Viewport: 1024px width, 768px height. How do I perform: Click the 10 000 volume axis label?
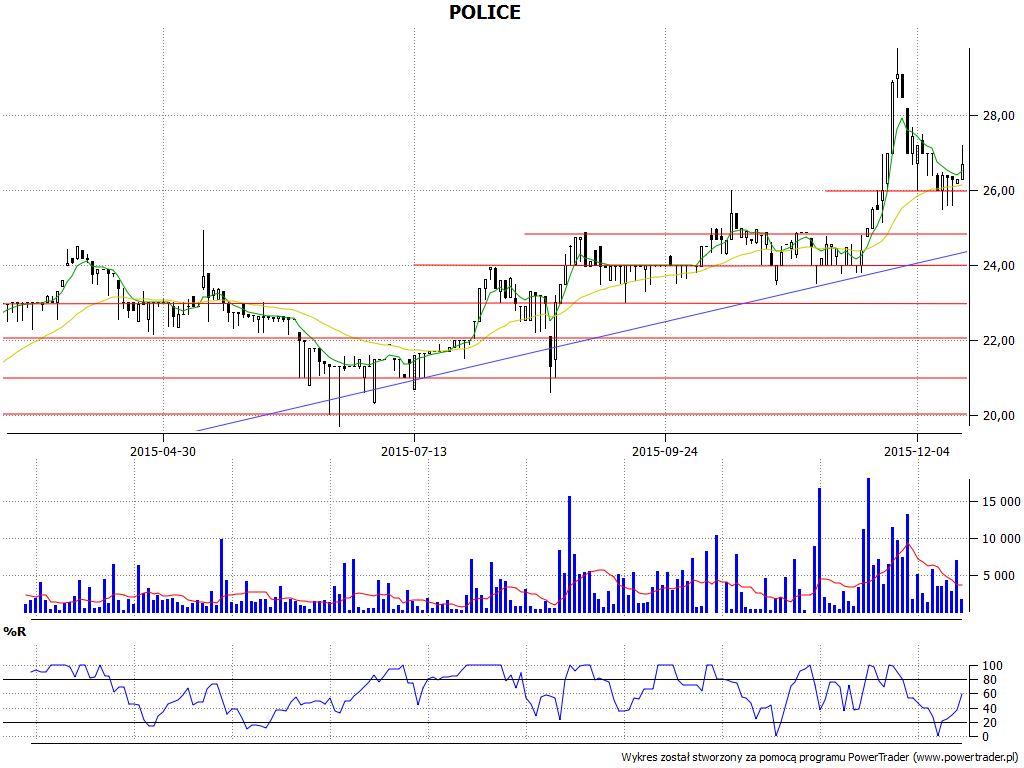1001,539
